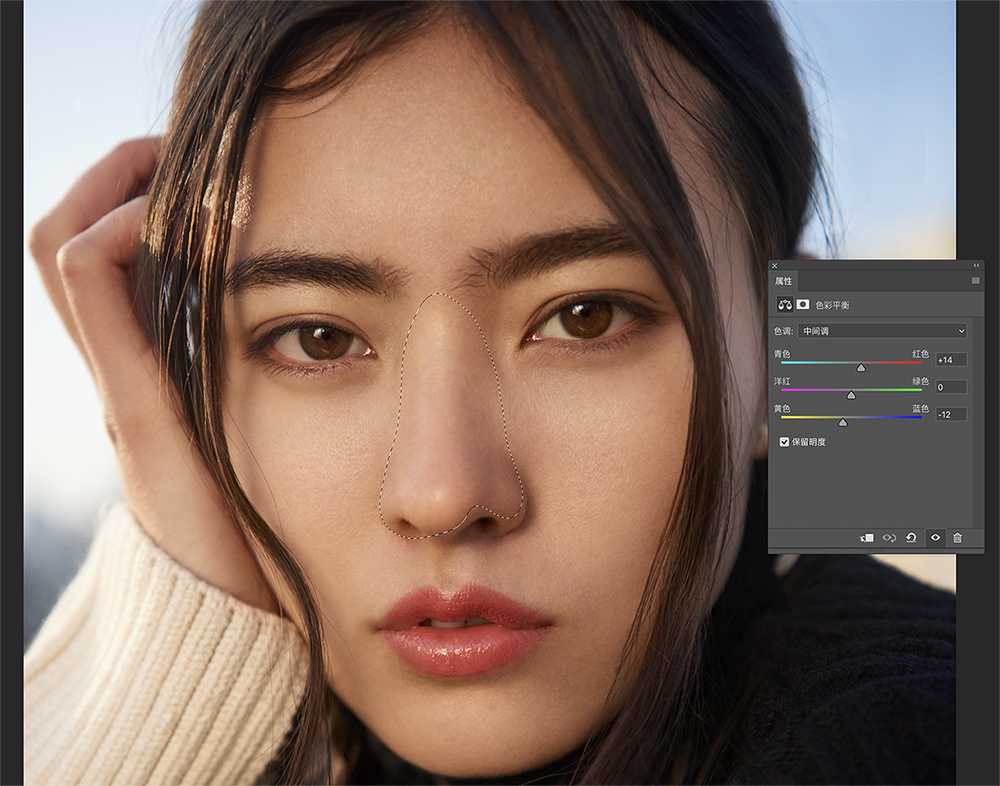Open the Properties panel flyout menu
This screenshot has height=786, width=1000.
point(975,281)
